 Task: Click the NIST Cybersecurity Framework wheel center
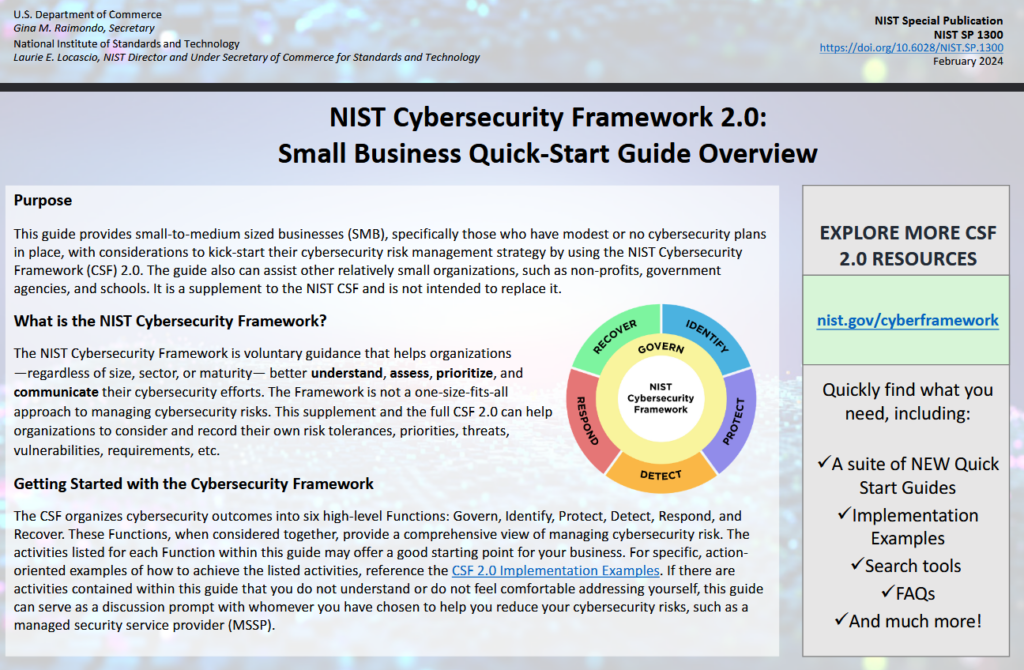[x=660, y=397]
